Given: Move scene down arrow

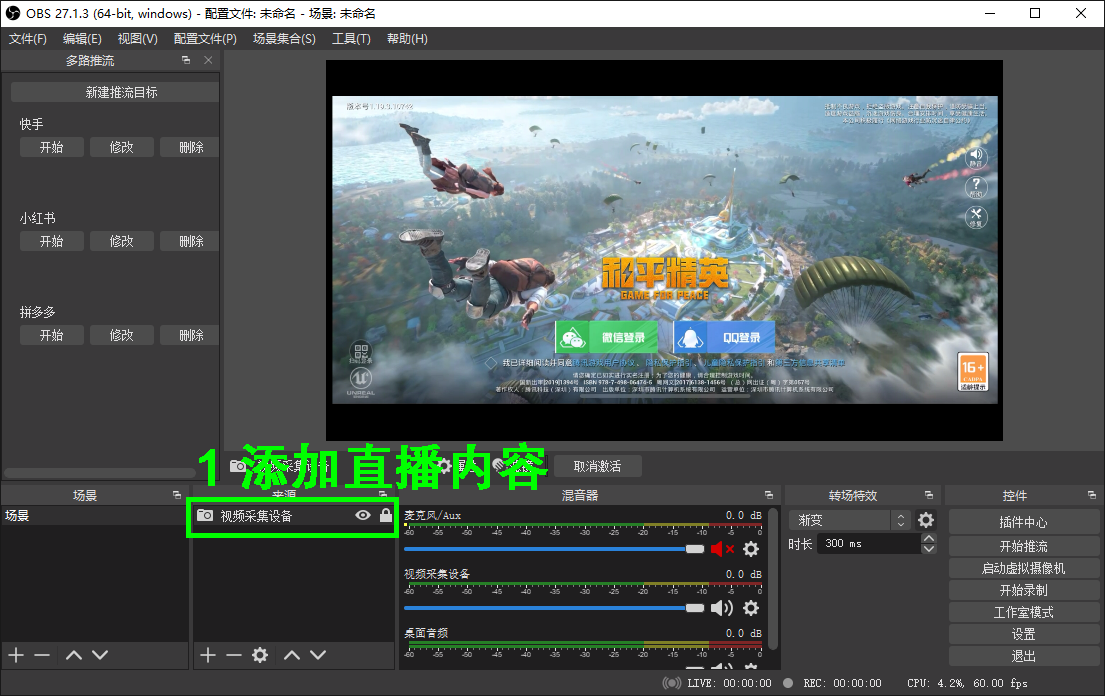Looking at the screenshot, I should [x=100, y=655].
